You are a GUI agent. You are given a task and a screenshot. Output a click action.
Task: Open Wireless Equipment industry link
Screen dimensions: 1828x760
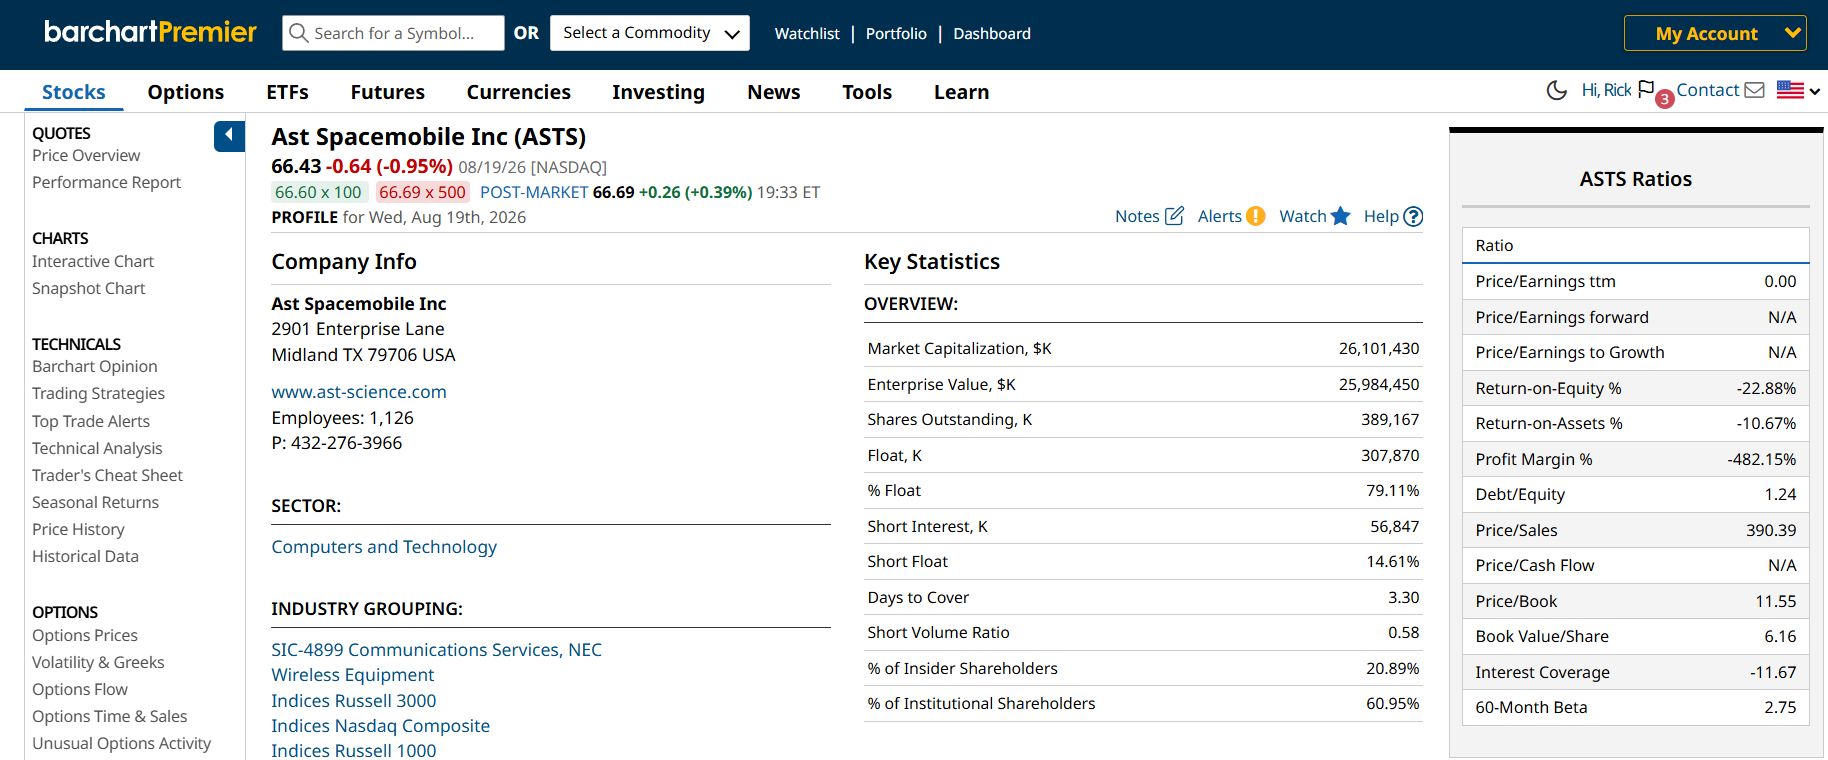(352, 675)
